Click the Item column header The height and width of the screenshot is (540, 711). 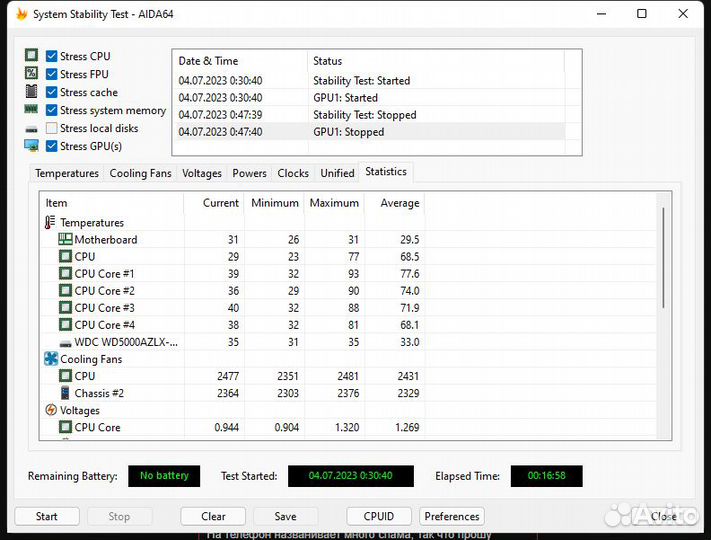point(112,203)
